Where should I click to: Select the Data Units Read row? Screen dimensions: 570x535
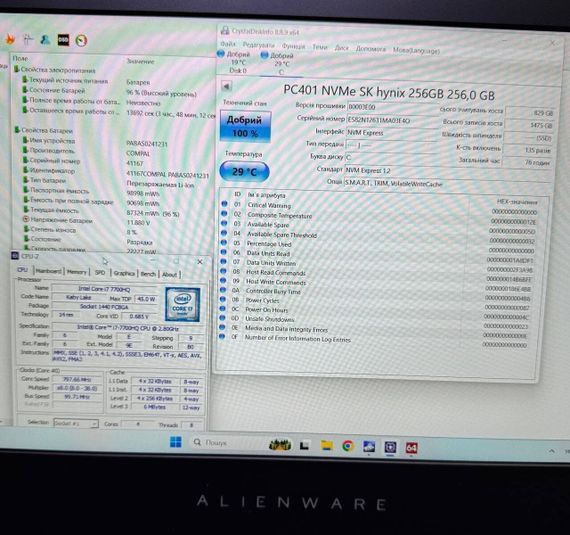click(x=377, y=255)
